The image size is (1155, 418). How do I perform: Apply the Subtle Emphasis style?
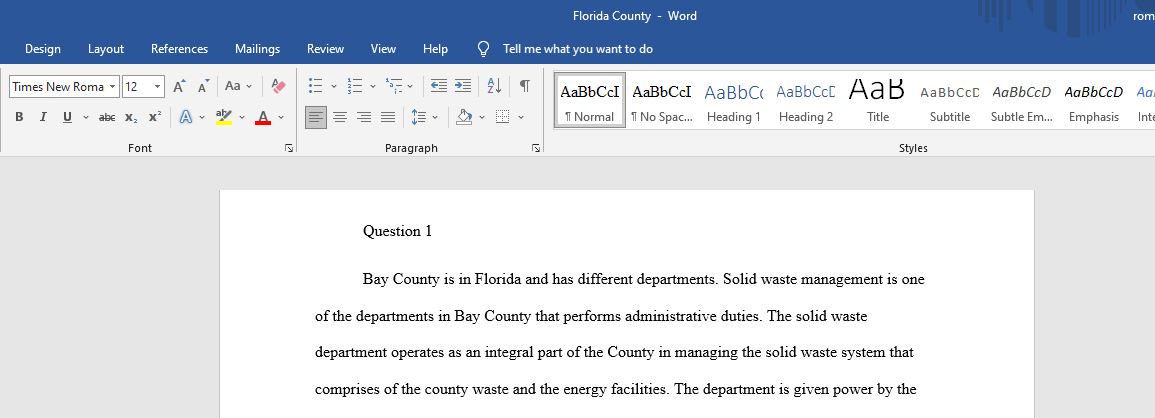coord(1022,100)
